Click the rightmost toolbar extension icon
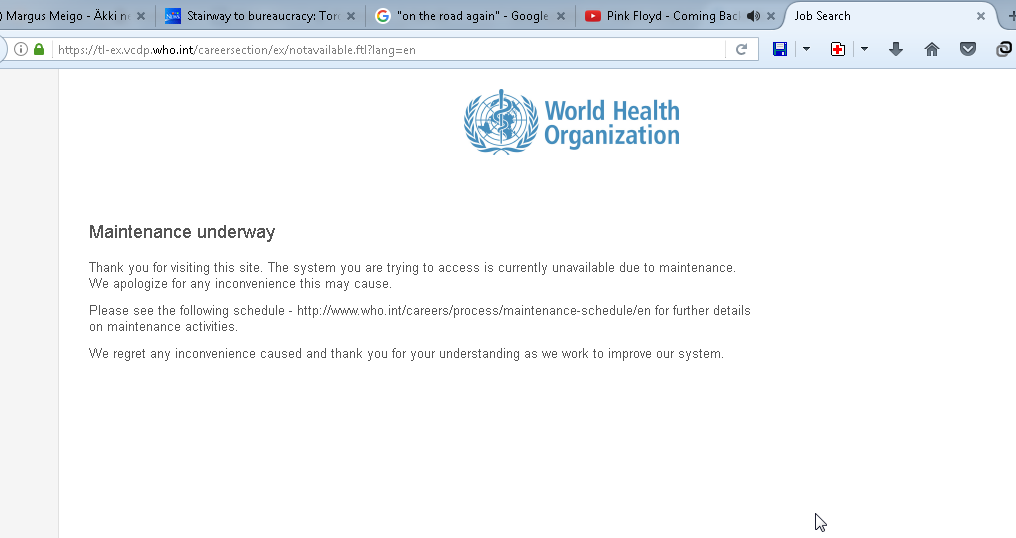Image resolution: width=1016 pixels, height=538 pixels. (1004, 49)
